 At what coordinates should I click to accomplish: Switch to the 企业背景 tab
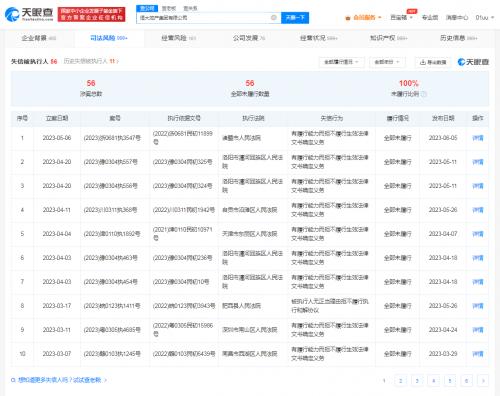[x=39, y=38]
